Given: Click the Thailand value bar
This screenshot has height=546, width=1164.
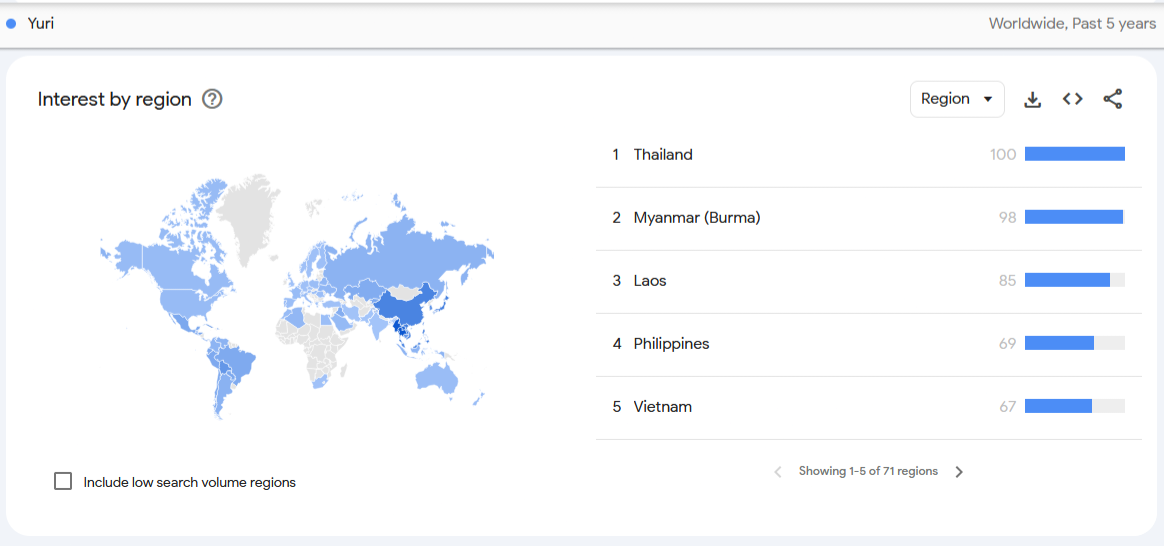Looking at the screenshot, I should click(1075, 154).
